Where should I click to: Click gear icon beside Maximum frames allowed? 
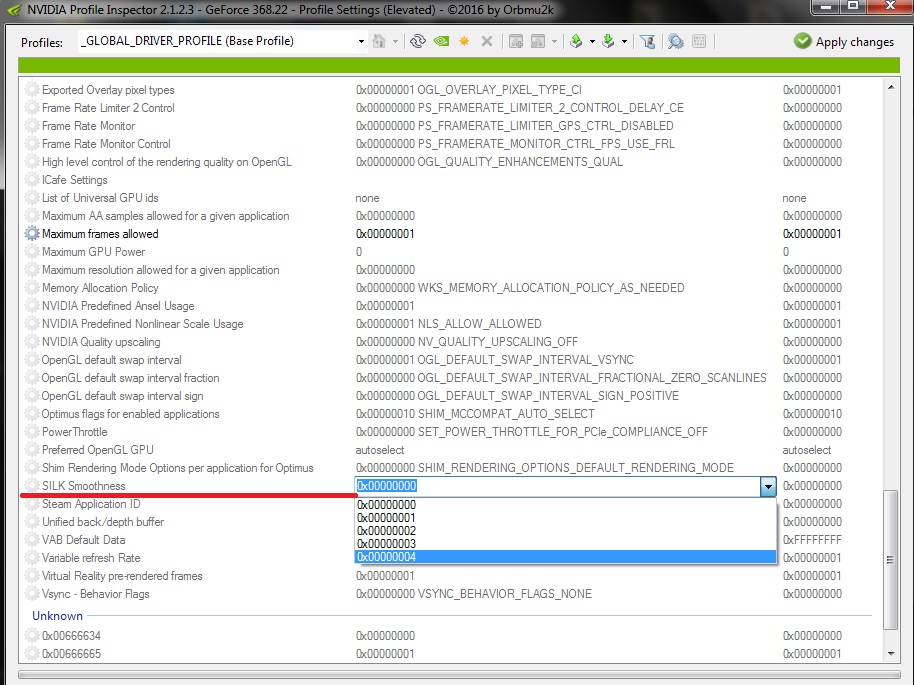point(31,234)
